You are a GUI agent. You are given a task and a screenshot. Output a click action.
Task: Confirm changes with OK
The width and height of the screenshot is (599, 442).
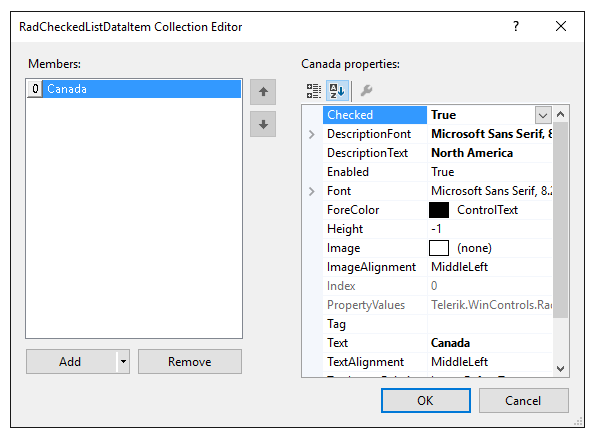pos(426,400)
